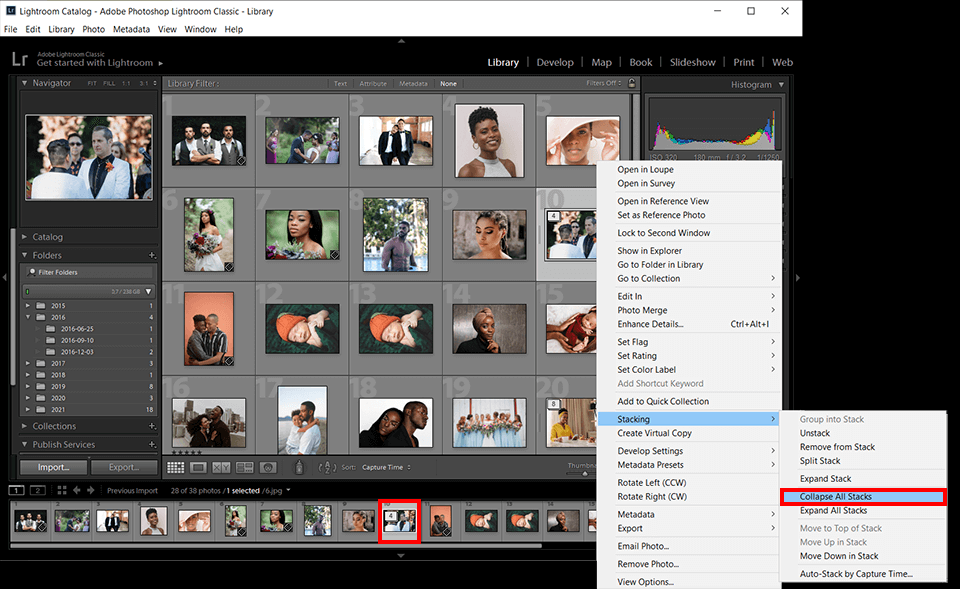Select the 2016-09-10 folder
Screen dimensions: 960x589
click(x=77, y=340)
